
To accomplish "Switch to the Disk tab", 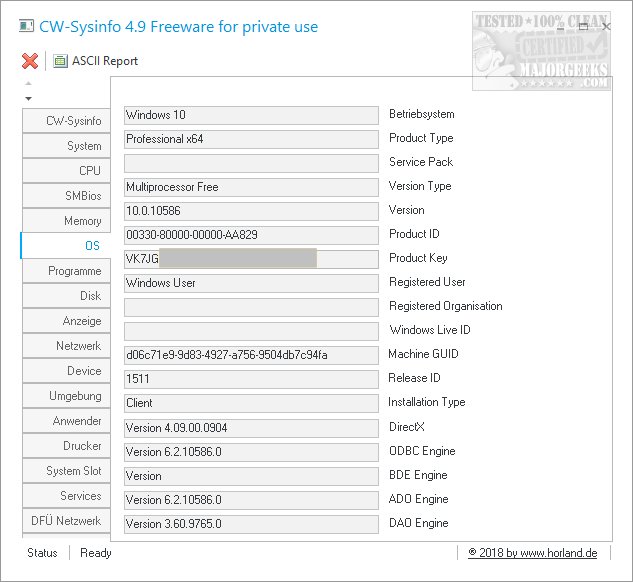I will pos(66,296).
